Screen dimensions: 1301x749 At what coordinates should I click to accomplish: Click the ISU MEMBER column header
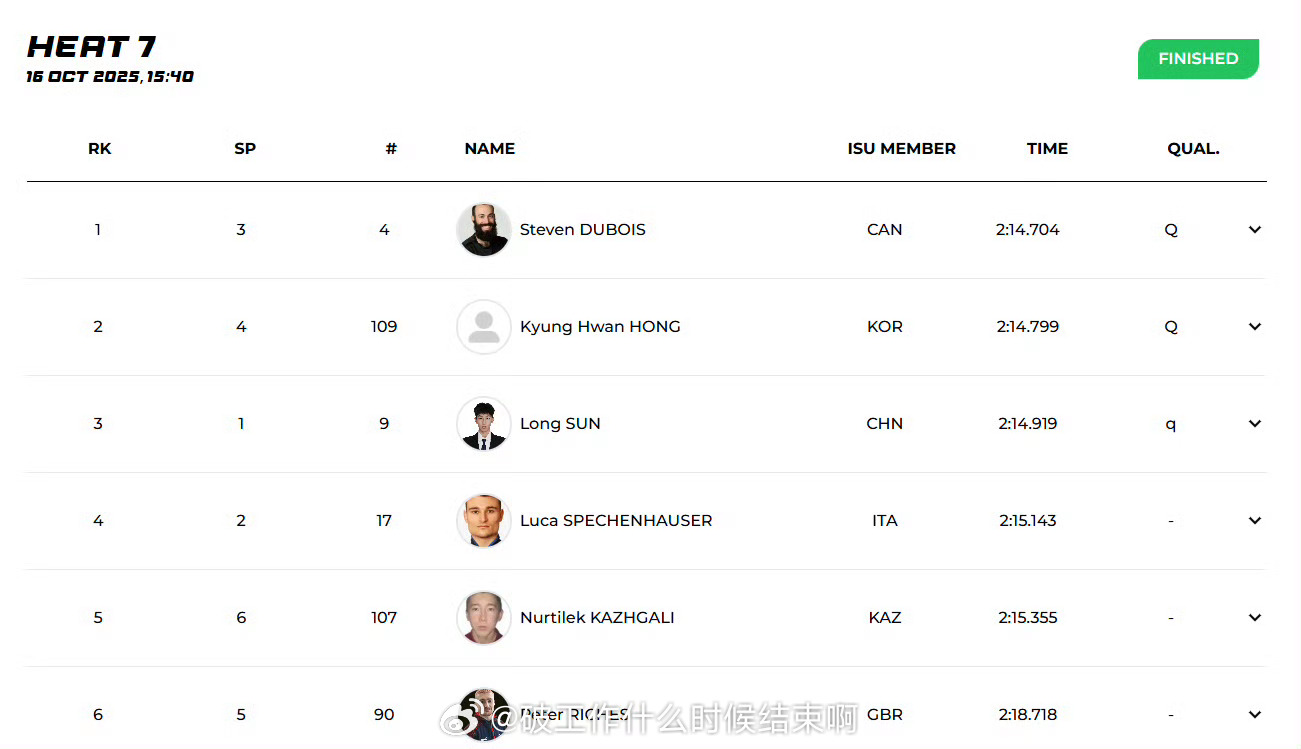click(x=901, y=149)
